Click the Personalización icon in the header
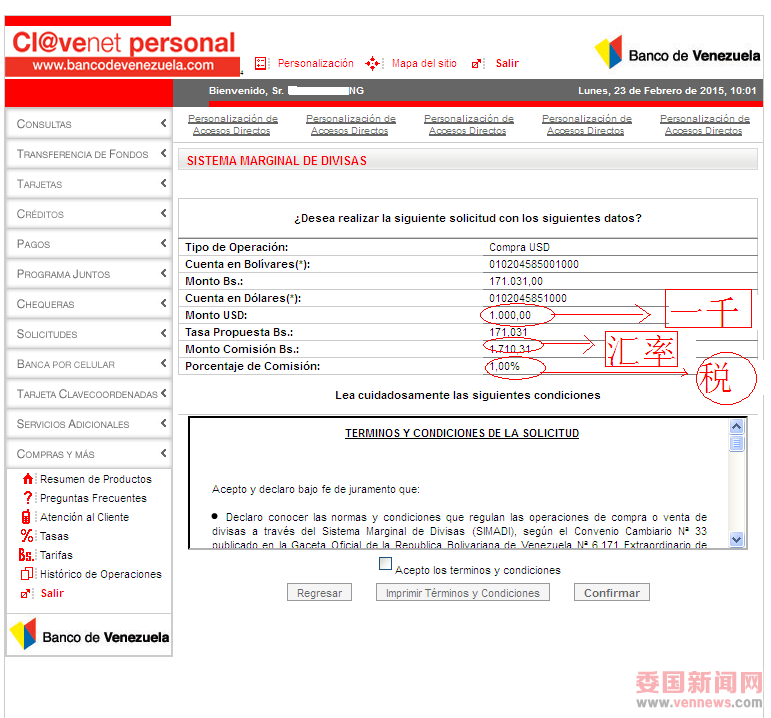 coord(261,63)
